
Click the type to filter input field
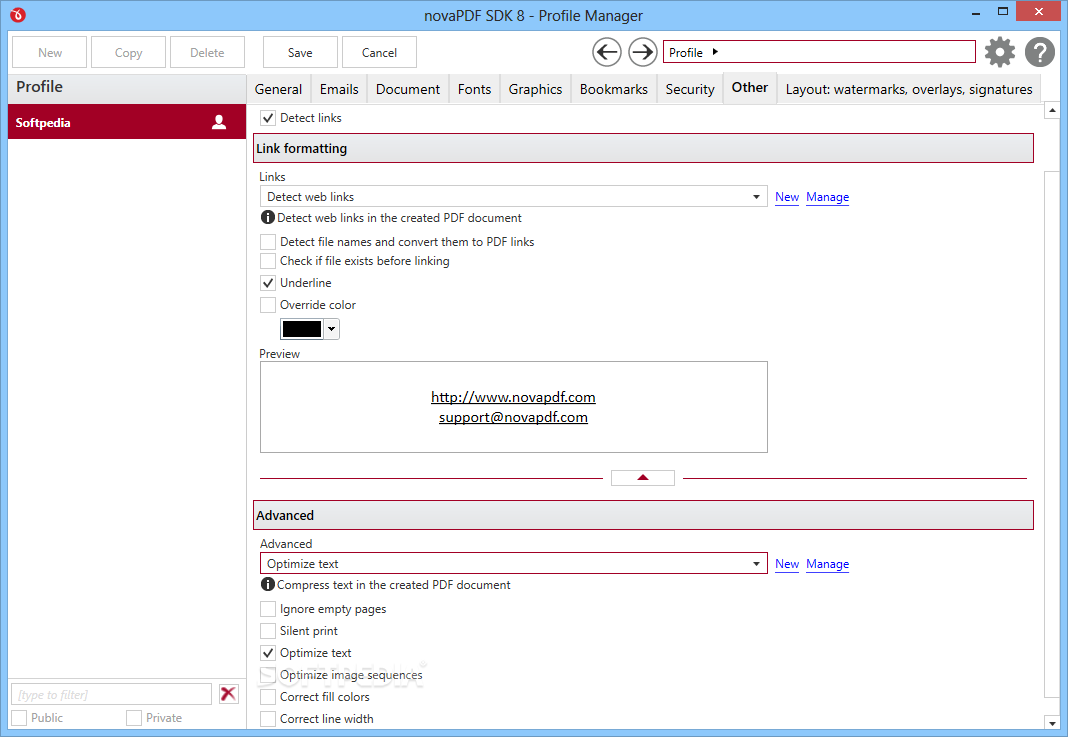tap(112, 694)
